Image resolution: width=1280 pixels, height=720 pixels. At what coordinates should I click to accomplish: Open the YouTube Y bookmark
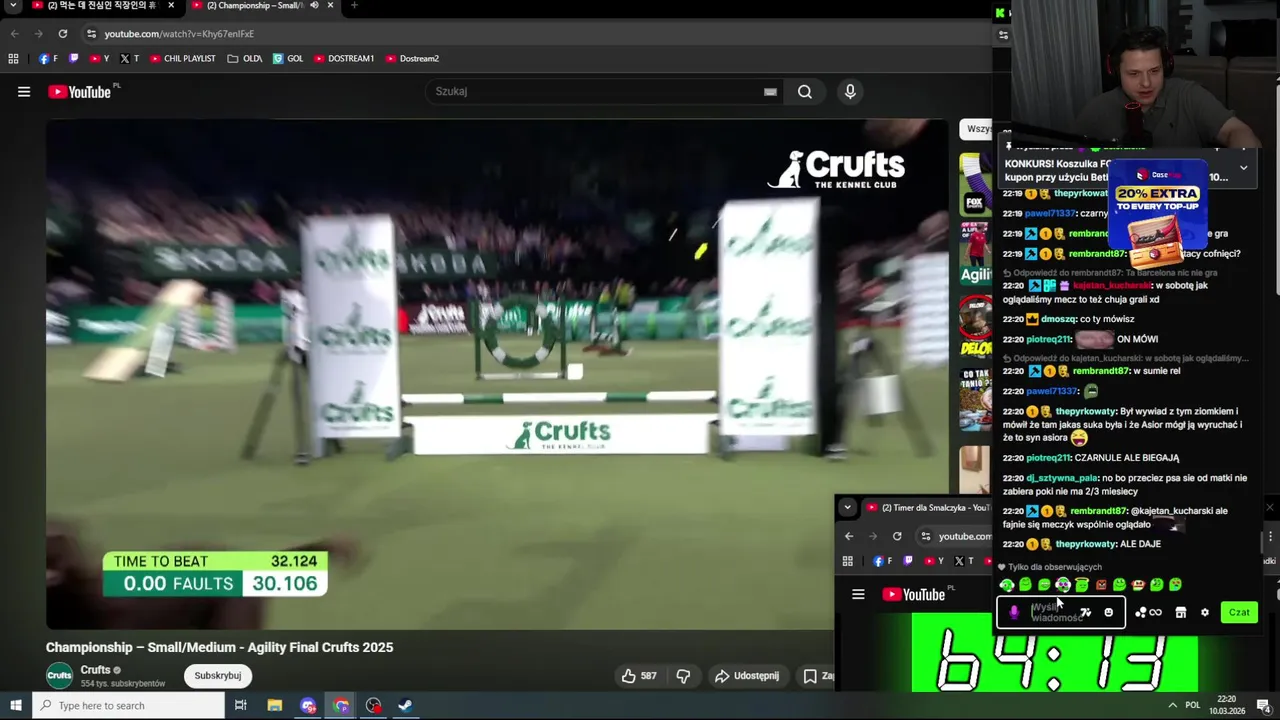(100, 59)
